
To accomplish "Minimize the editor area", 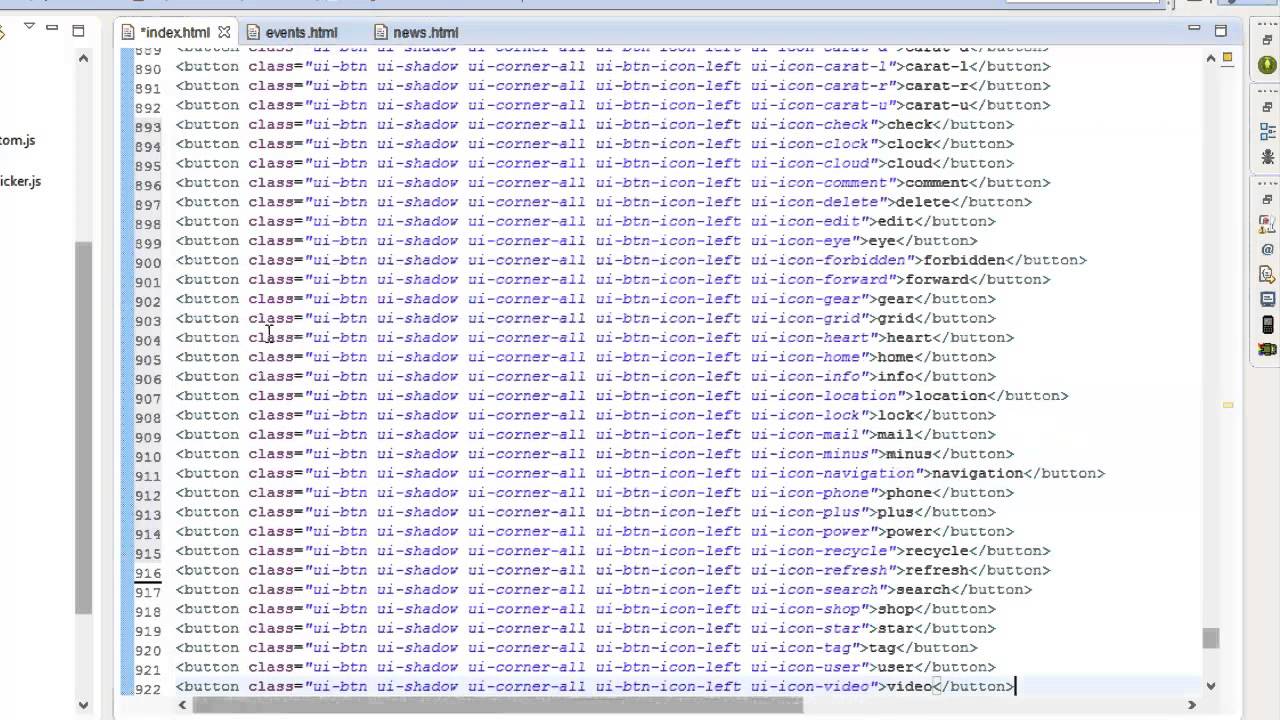I will 1194,29.
